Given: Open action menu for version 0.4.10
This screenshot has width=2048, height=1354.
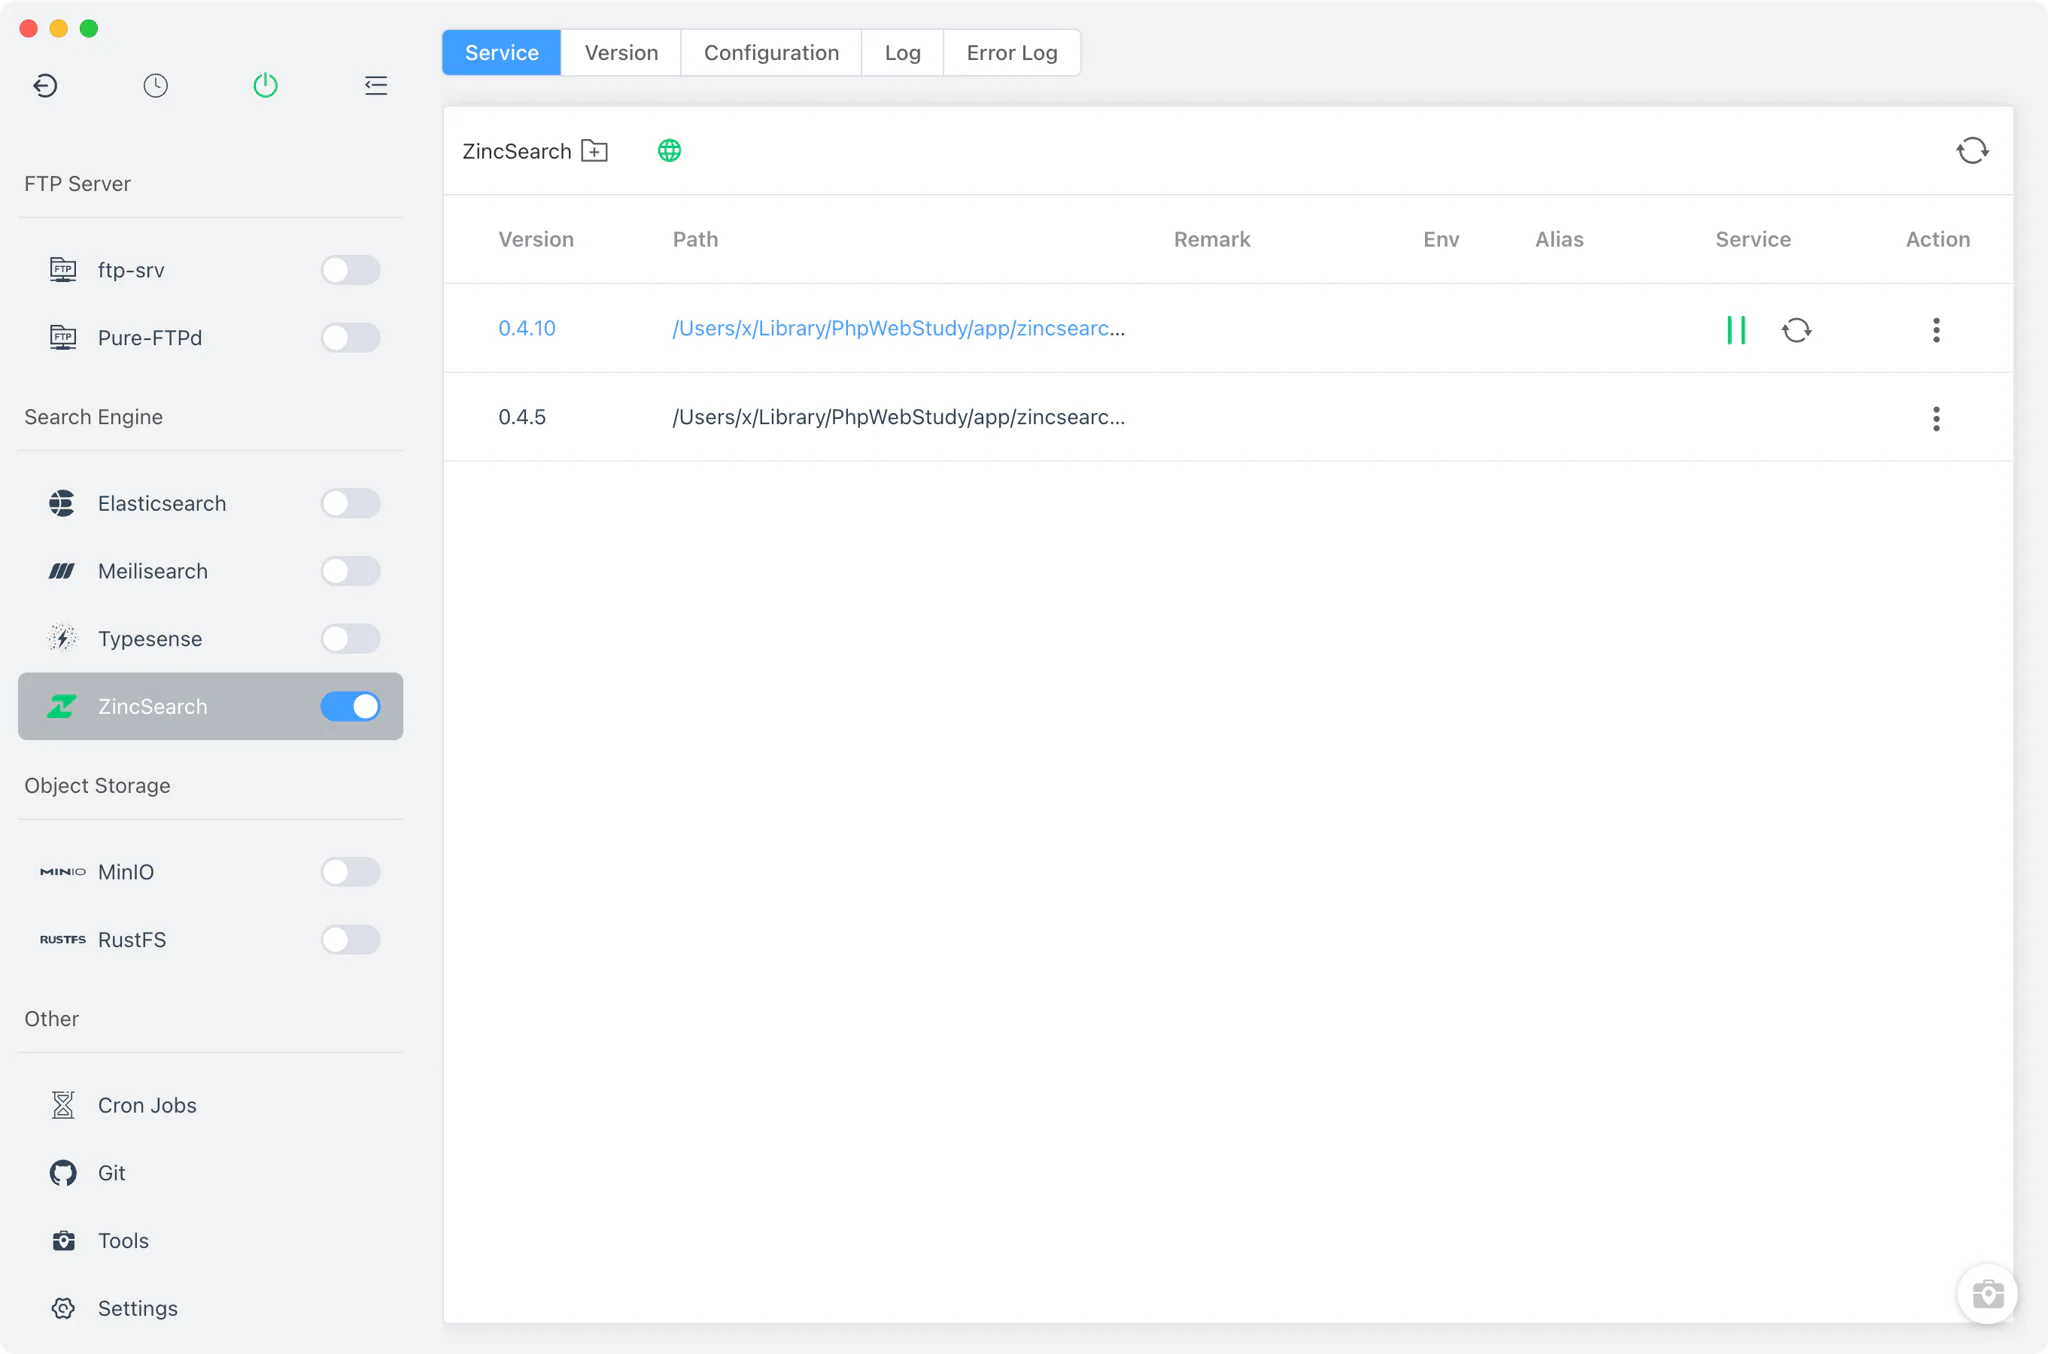Looking at the screenshot, I should pos(1936,330).
